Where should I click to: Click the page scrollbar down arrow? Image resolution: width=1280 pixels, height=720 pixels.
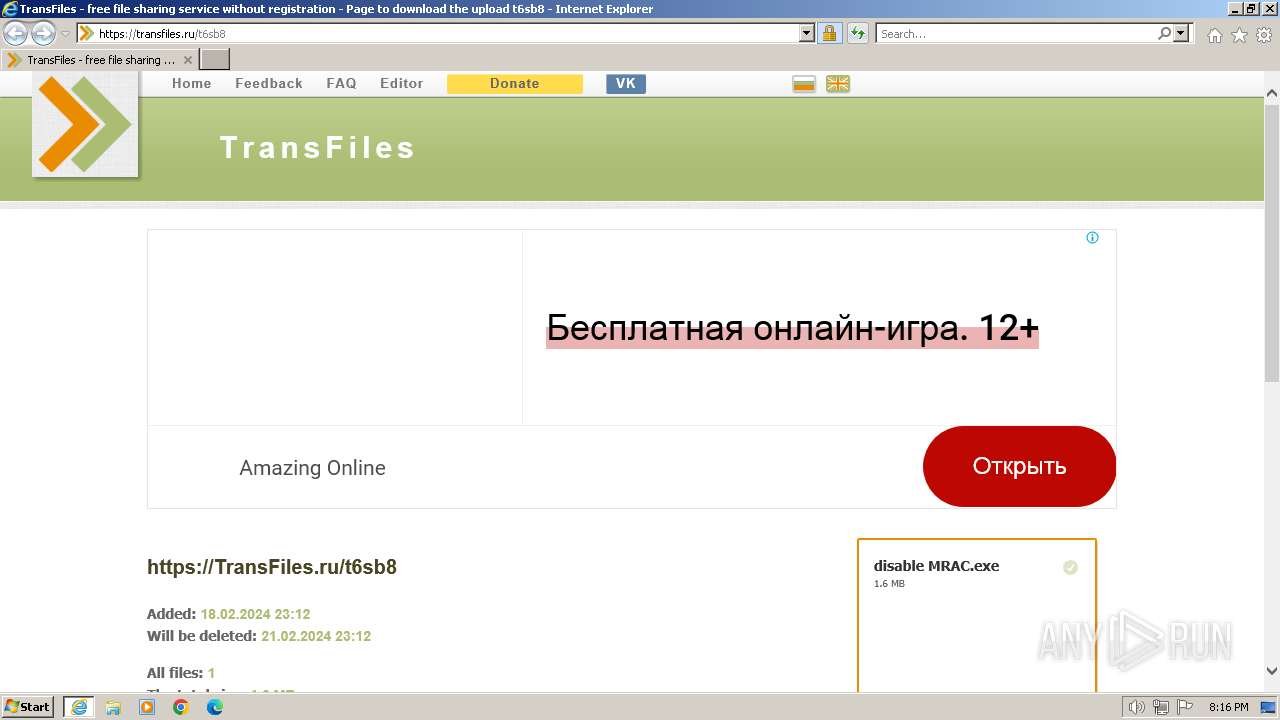coord(1272,672)
